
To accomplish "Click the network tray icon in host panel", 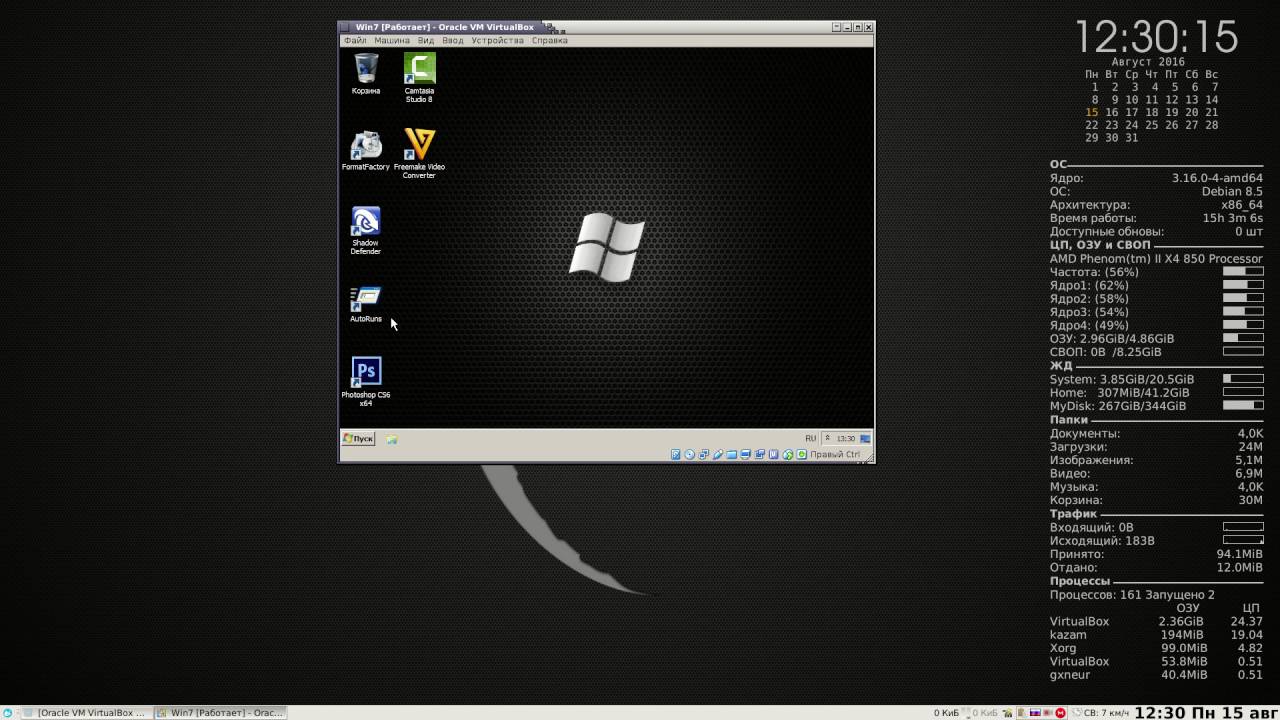I will [x=1008, y=713].
